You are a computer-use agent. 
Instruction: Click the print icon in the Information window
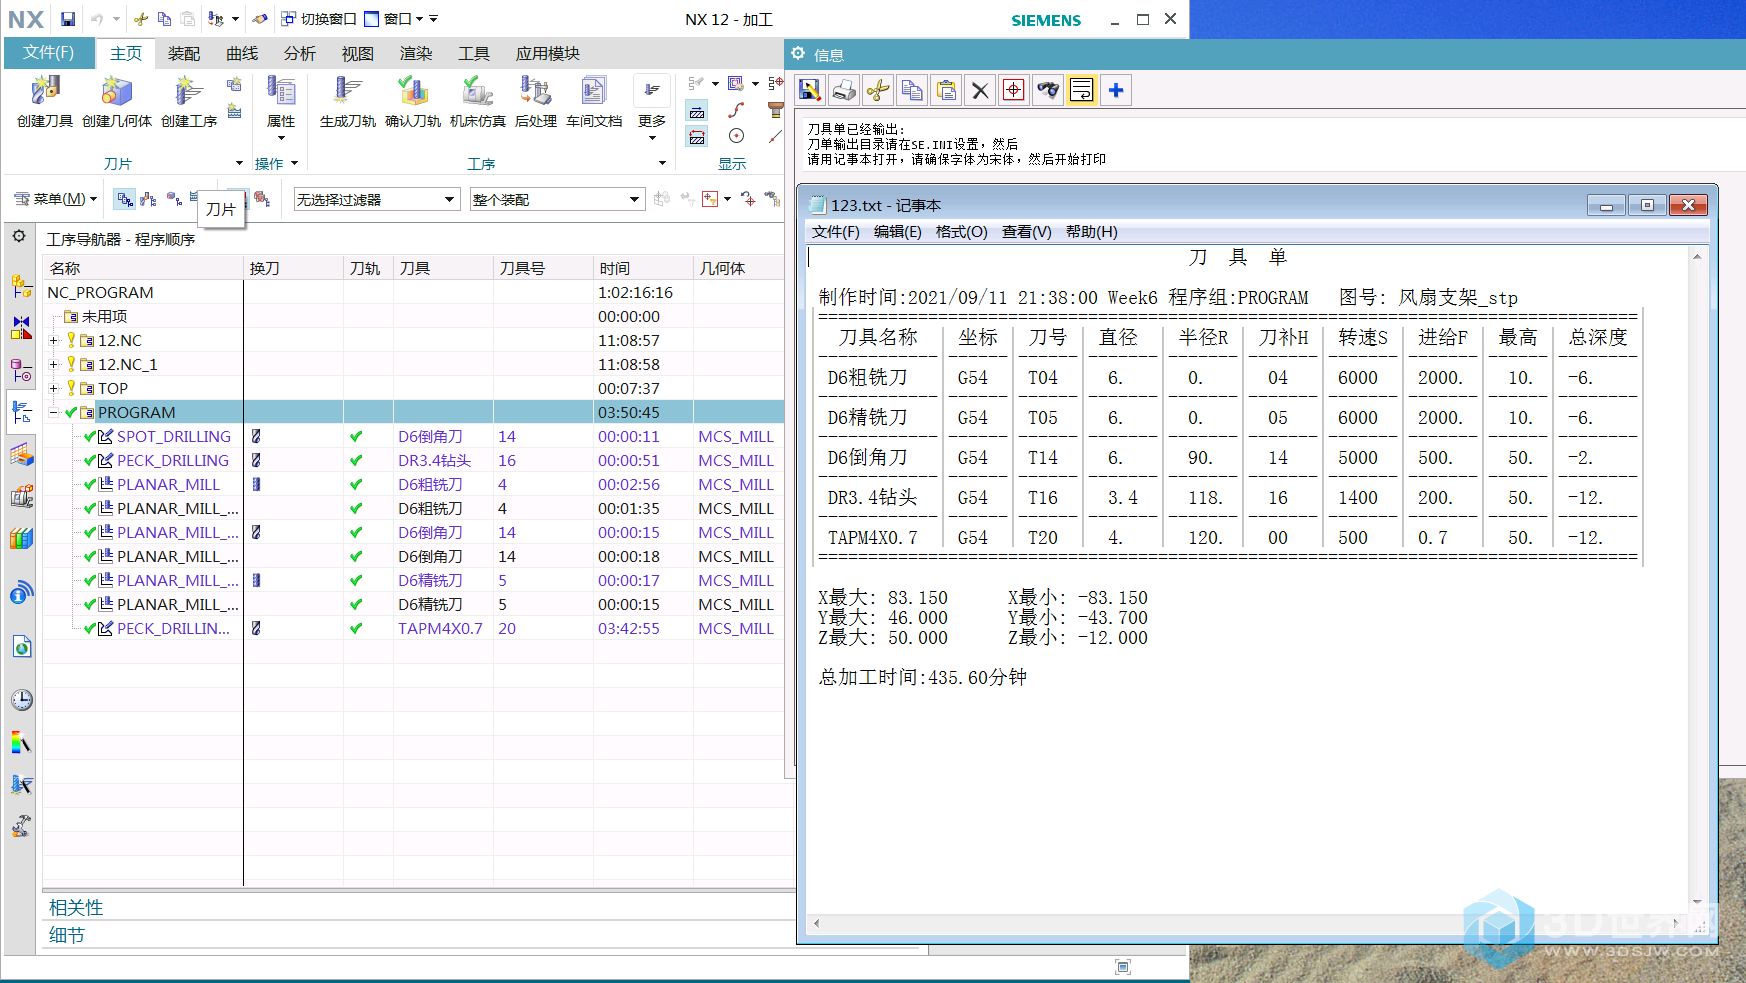coord(844,91)
